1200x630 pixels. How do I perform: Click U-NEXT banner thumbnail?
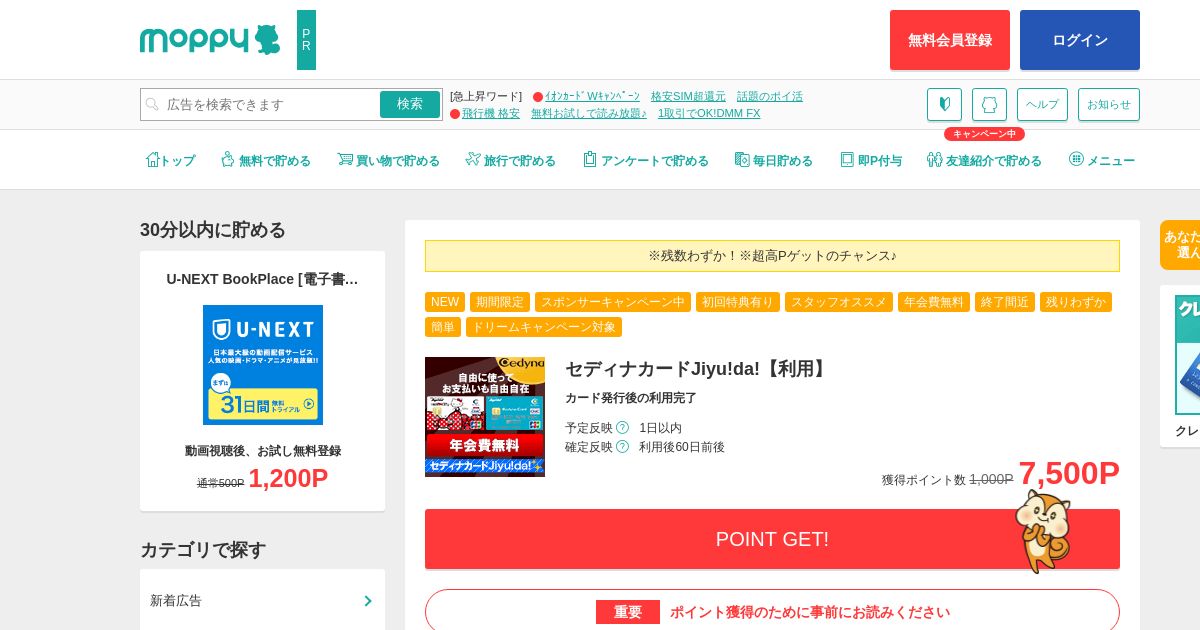click(x=263, y=365)
